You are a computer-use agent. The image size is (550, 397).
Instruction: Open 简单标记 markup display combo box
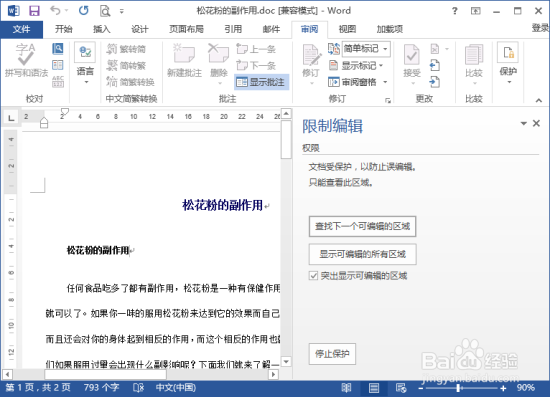(x=366, y=49)
